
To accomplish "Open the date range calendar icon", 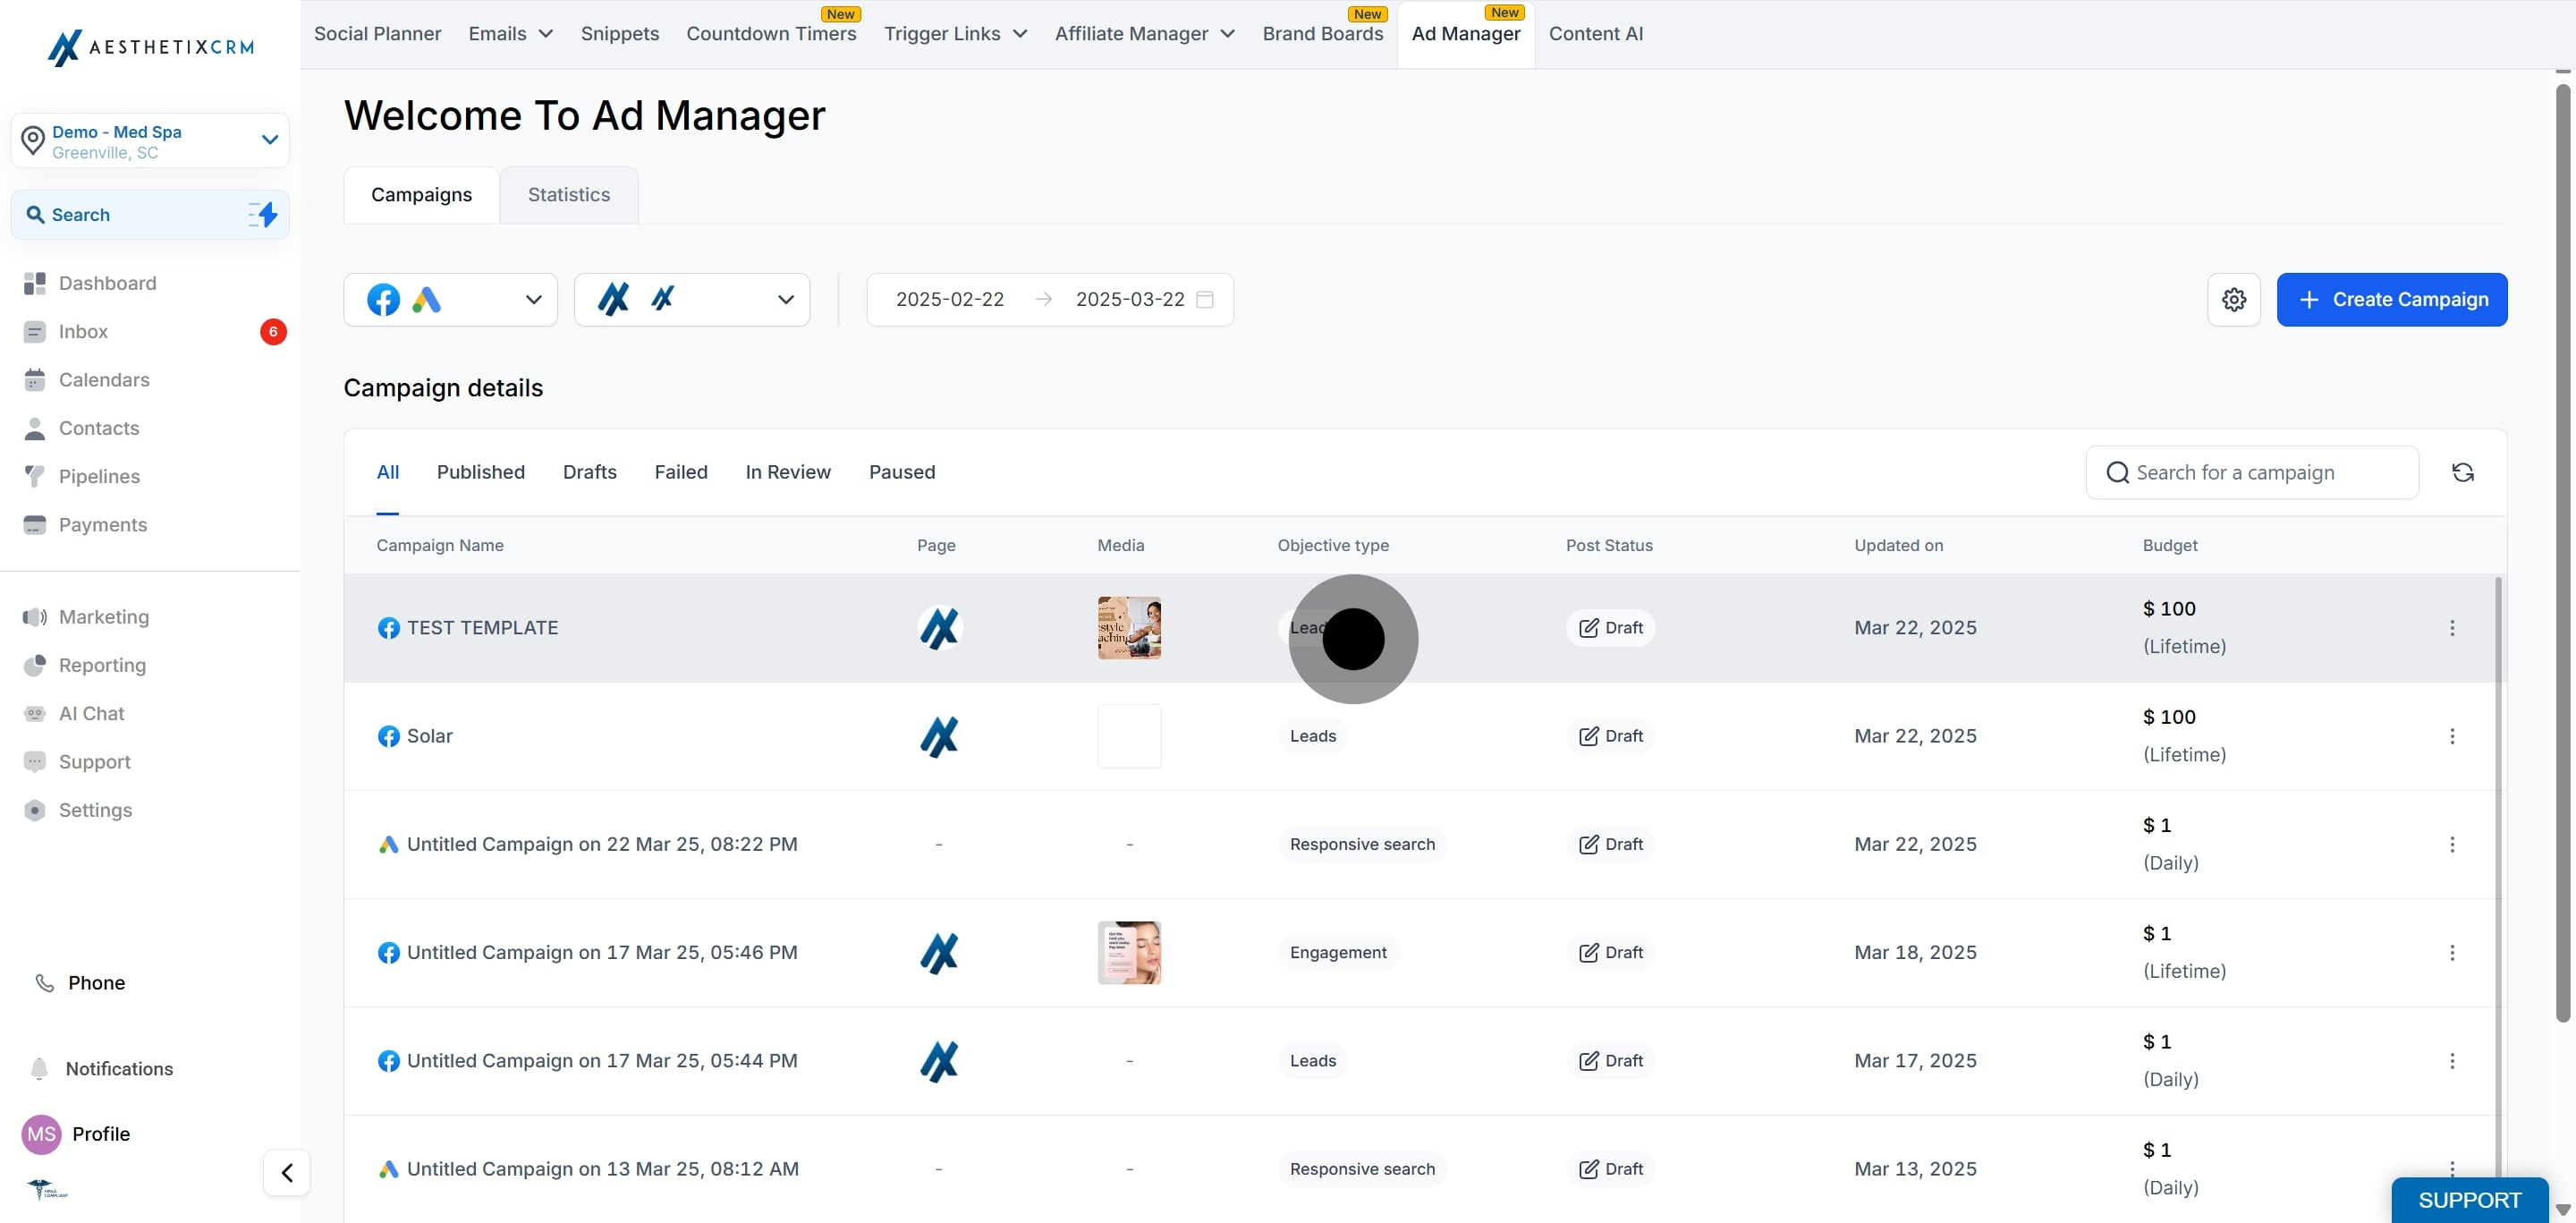I will [1205, 299].
